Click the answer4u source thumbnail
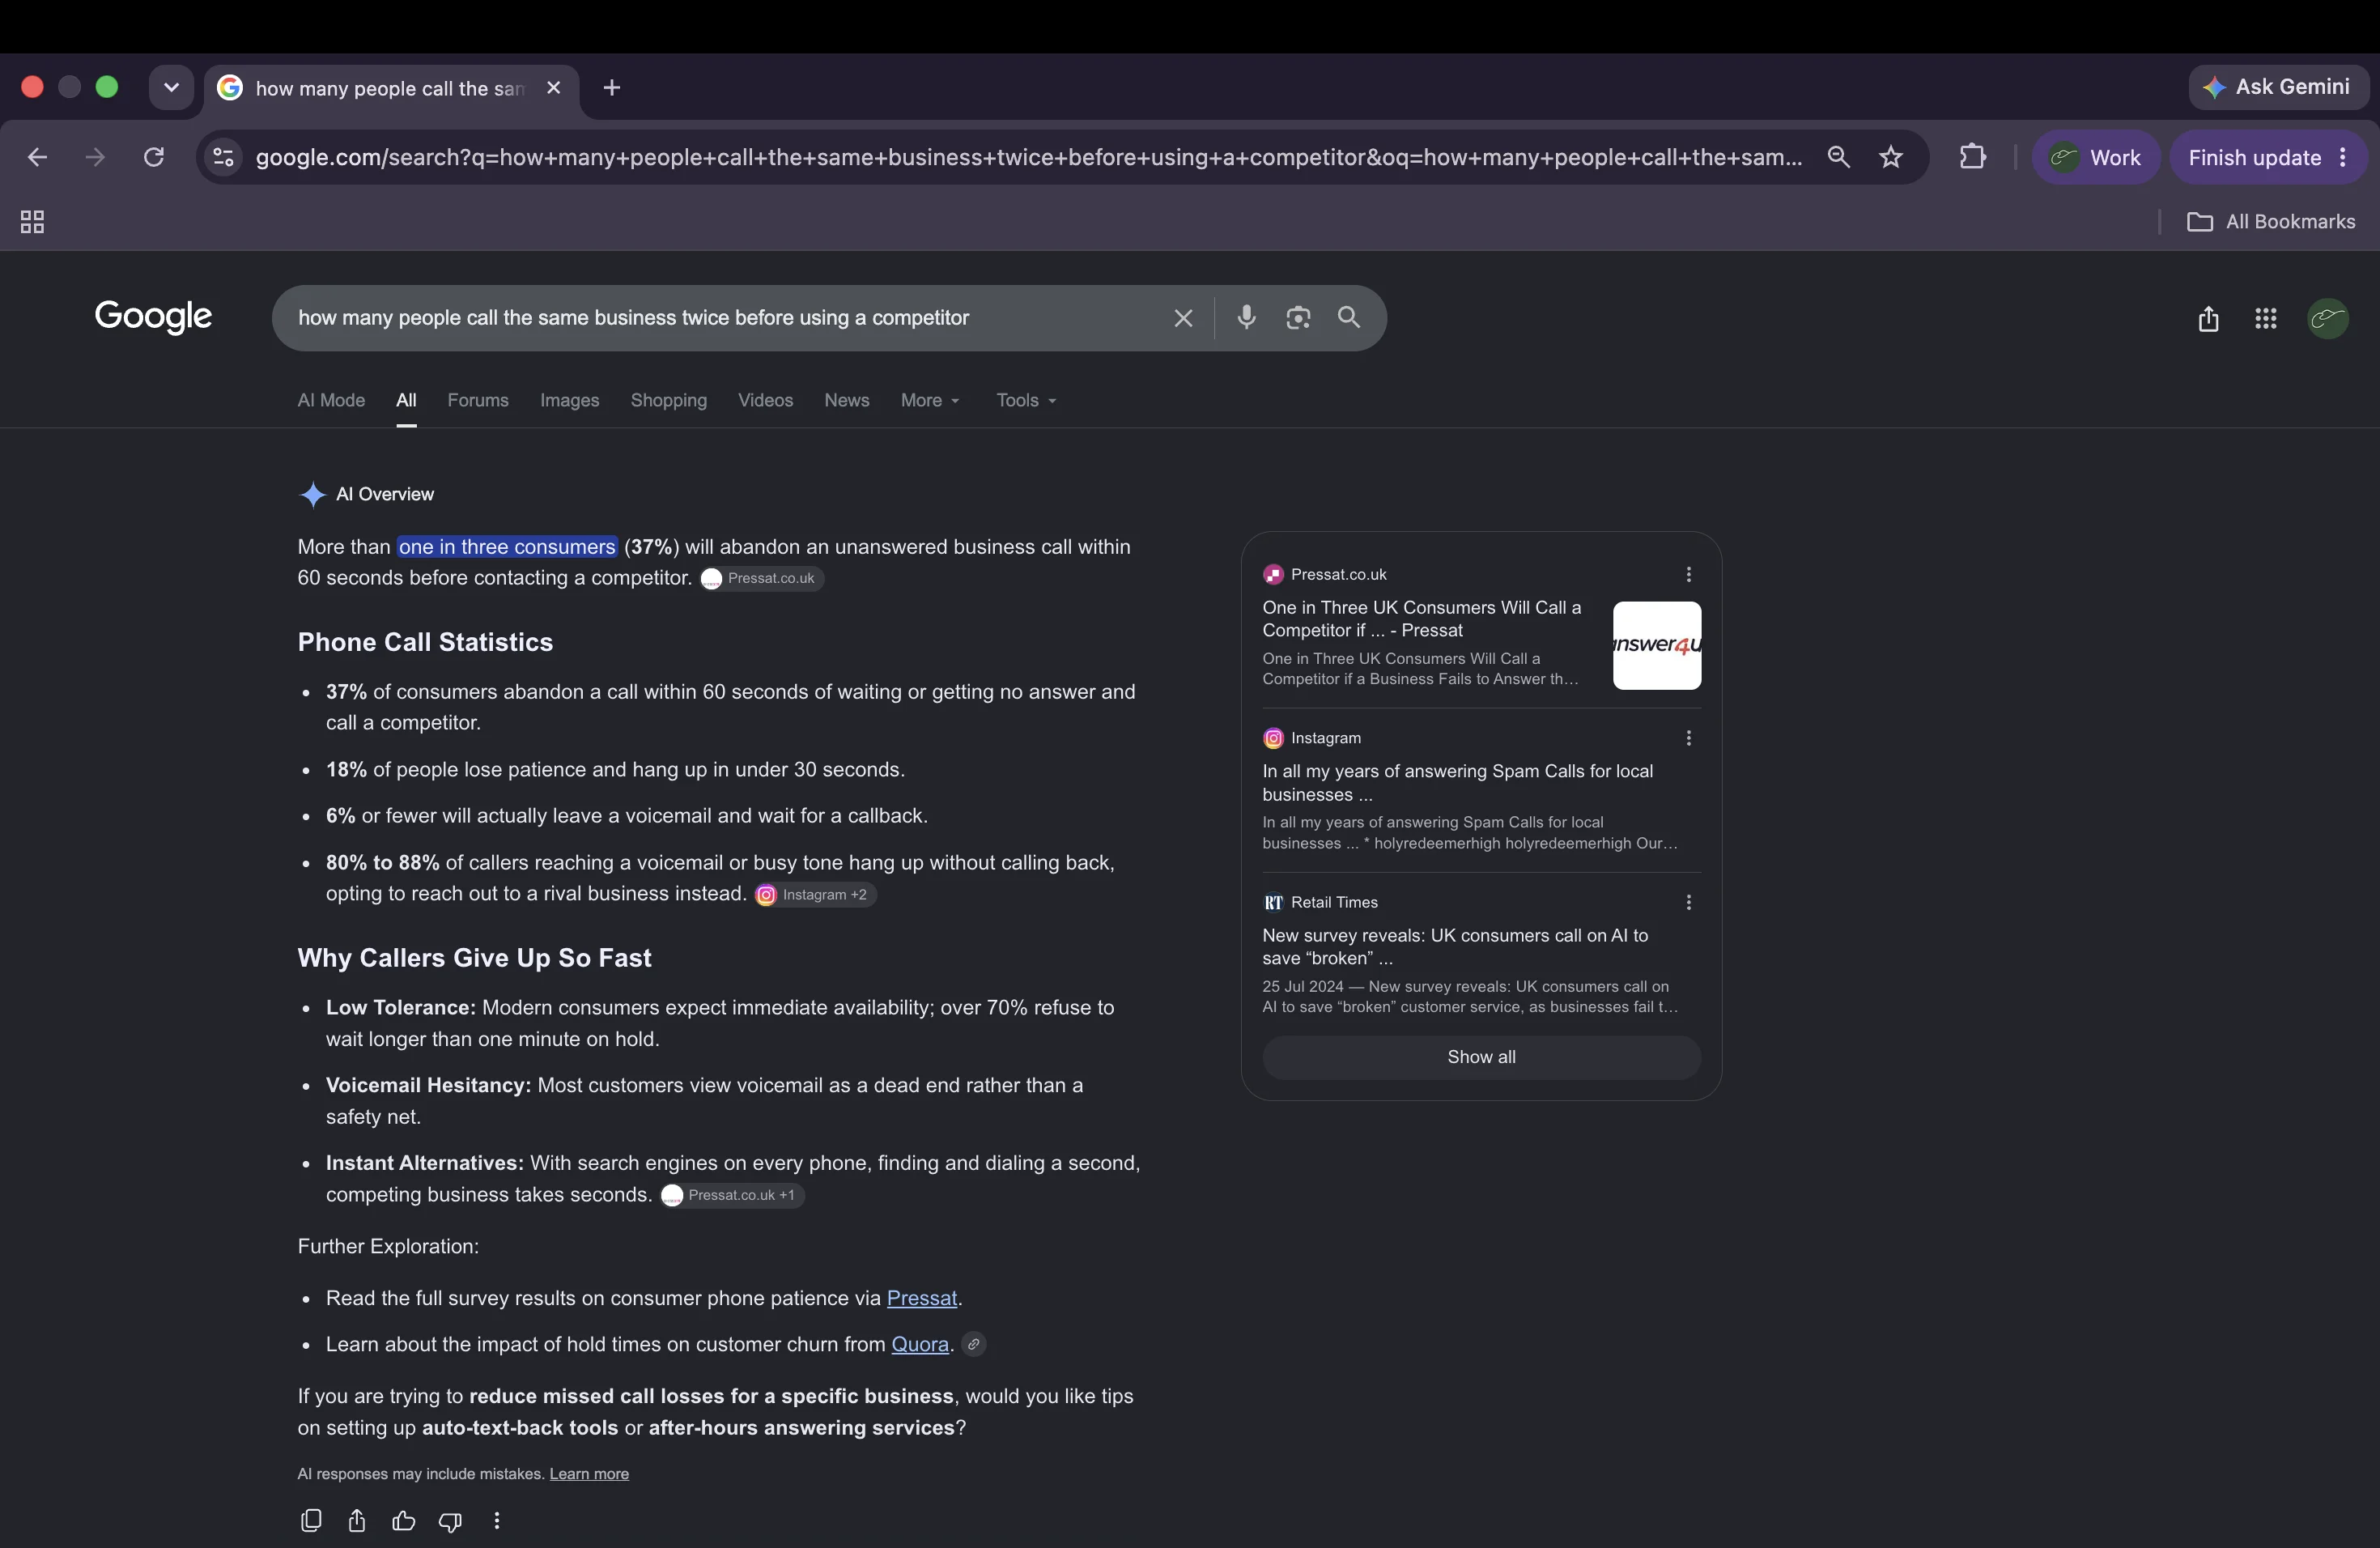The height and width of the screenshot is (1548, 2380). coord(1657,645)
